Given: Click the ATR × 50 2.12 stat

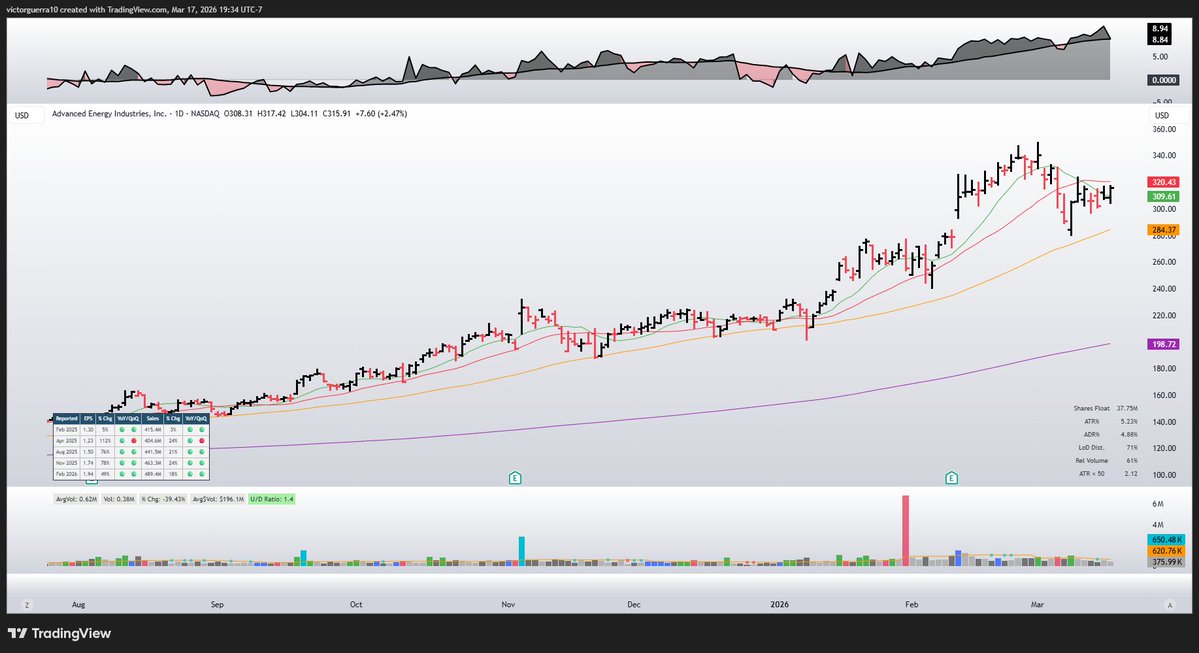Looking at the screenshot, I should [1106, 473].
